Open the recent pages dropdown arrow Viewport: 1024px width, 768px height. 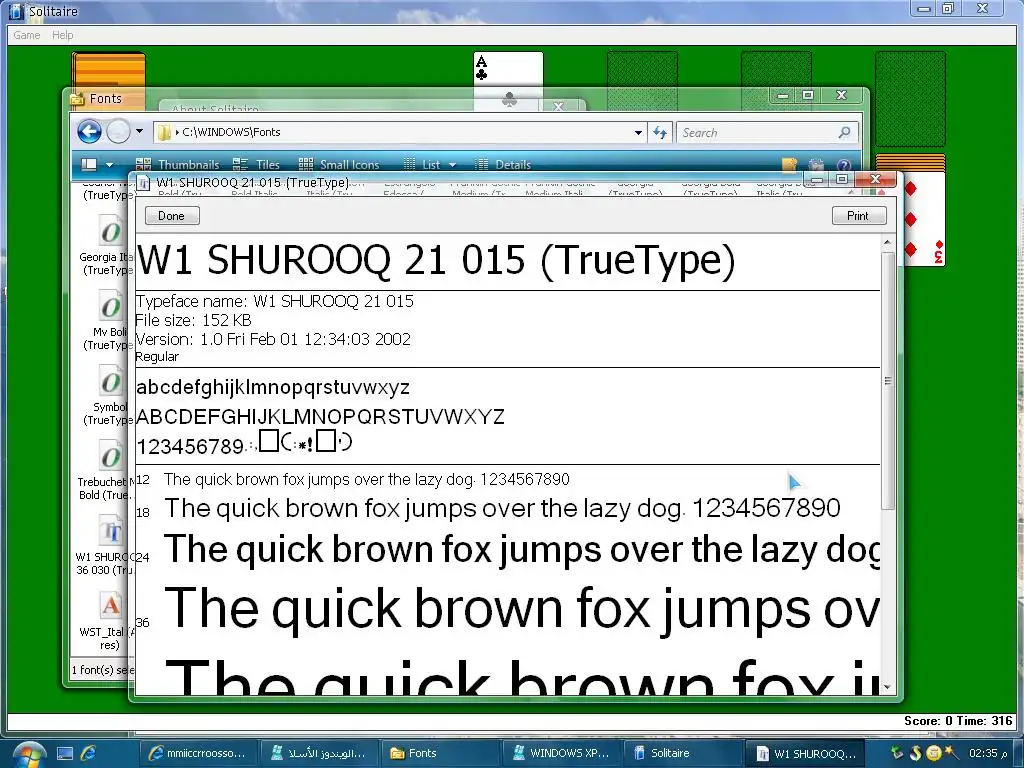click(x=139, y=132)
